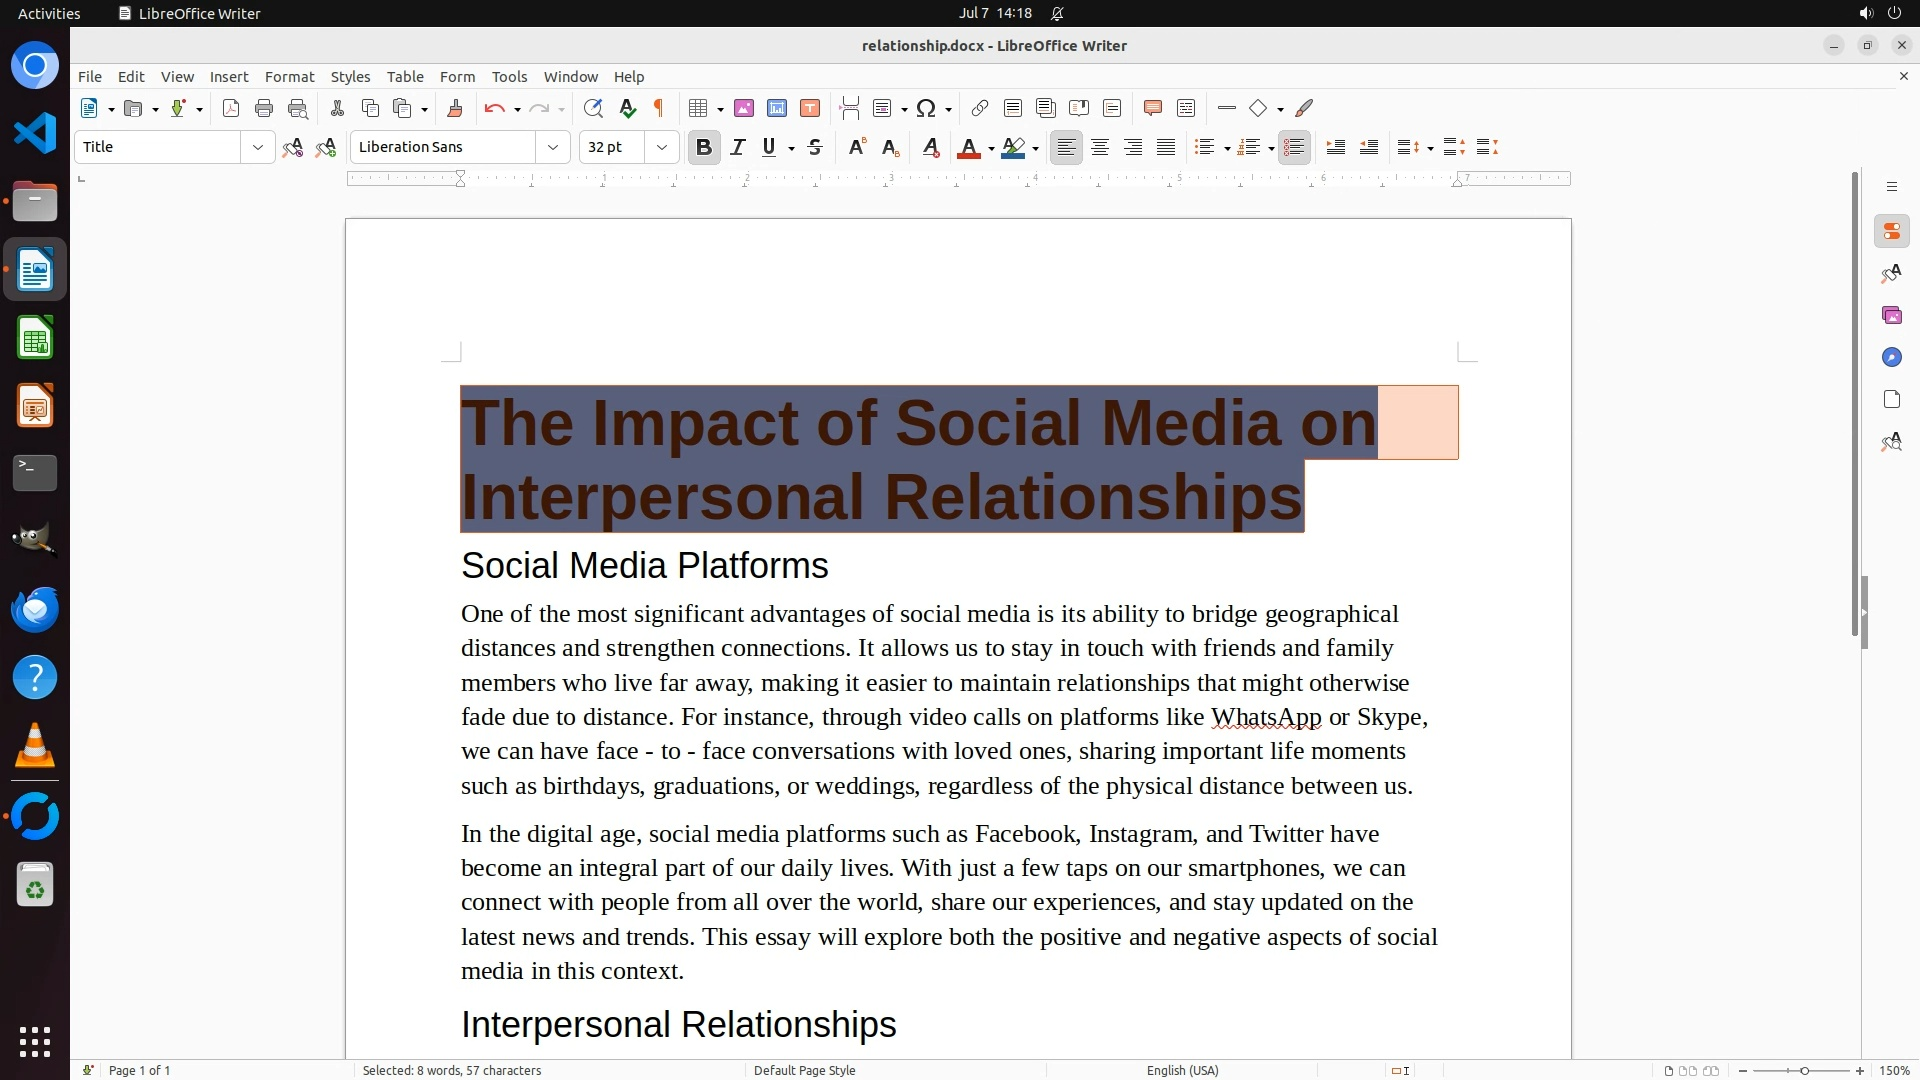Screen dimensions: 1920x1080
Task: Click the Insert Hyperlink icon
Action: coord(979,108)
